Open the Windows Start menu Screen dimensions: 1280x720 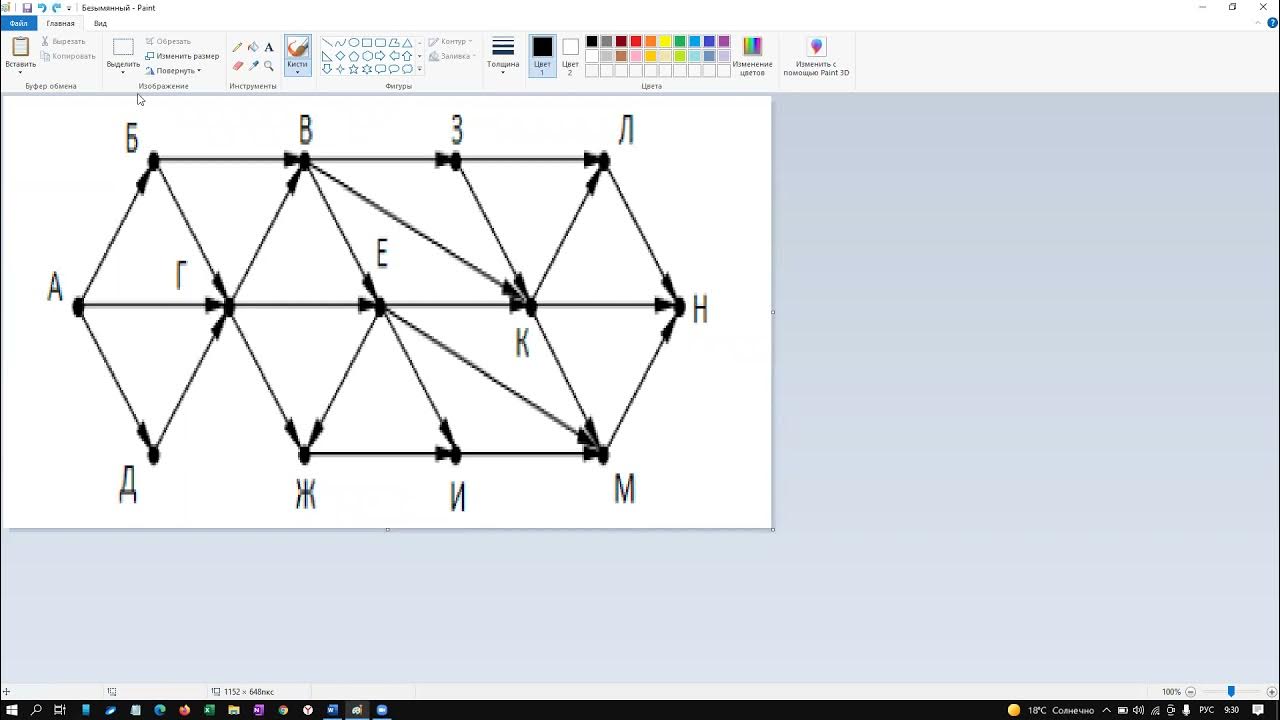click(x=11, y=710)
